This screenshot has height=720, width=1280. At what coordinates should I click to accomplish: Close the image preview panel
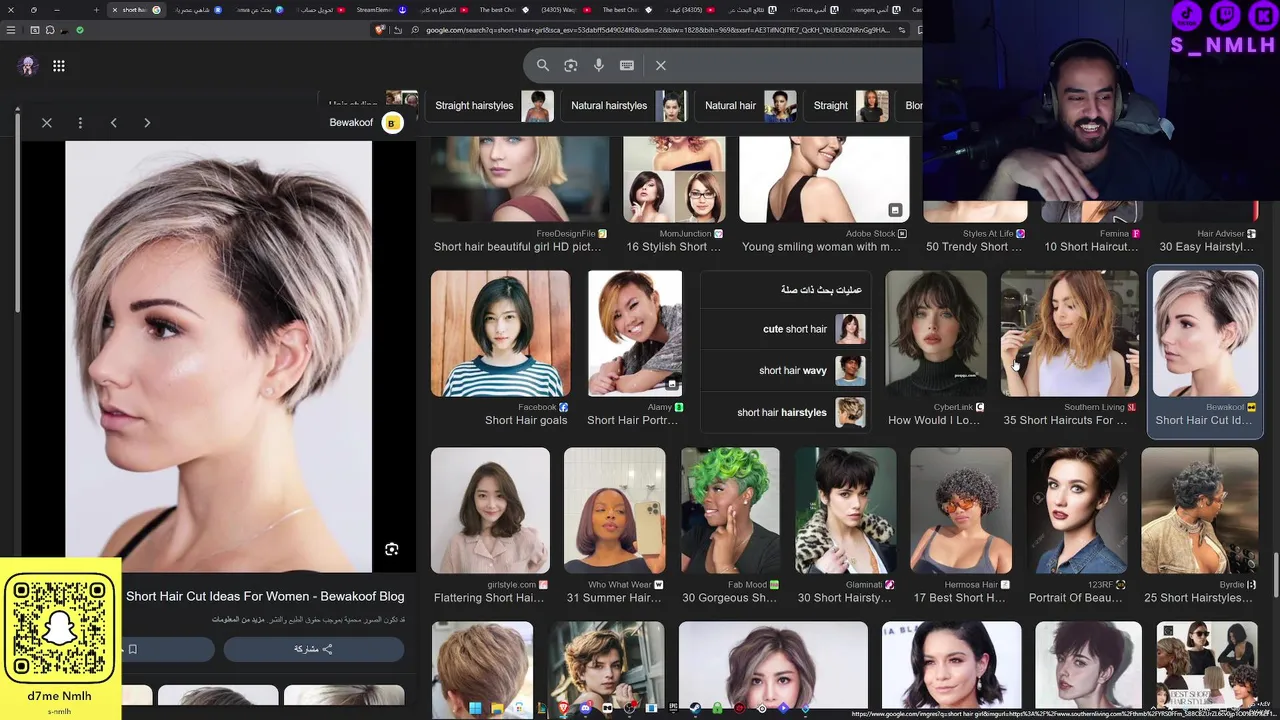[x=47, y=122]
